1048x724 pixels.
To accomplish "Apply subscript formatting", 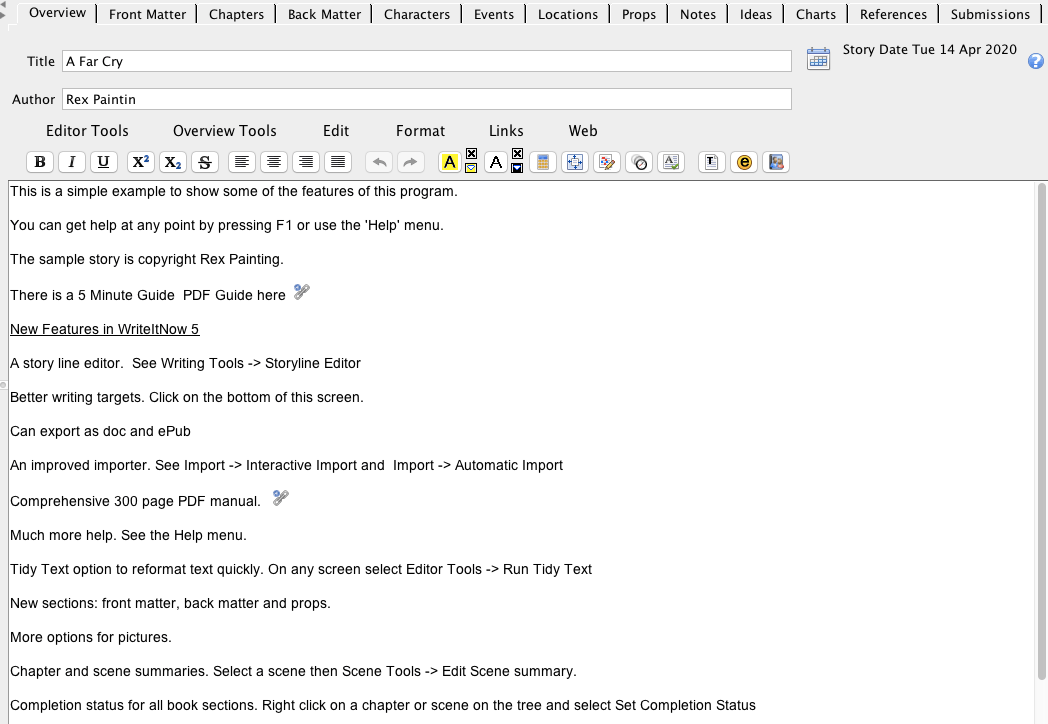I will [x=172, y=162].
